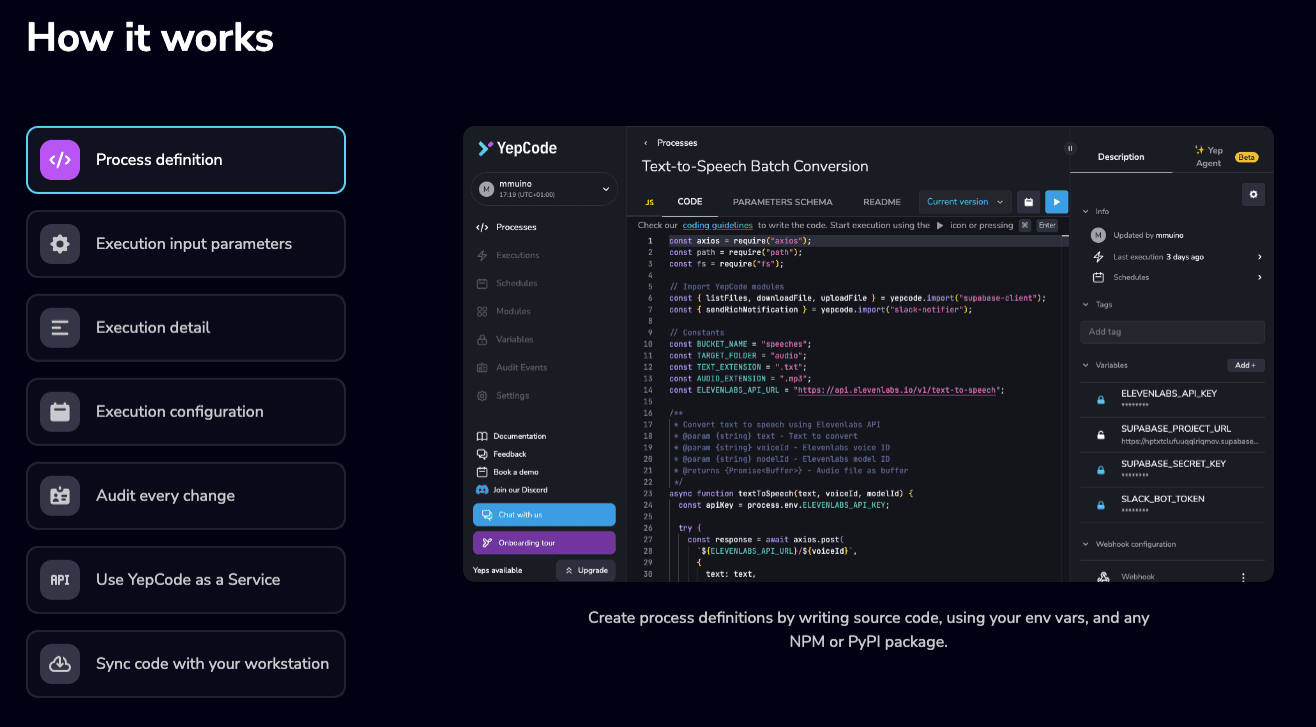Toggle lock on SLACK_BOT_TOKEN variable
Viewport: 1316px width, 727px height.
click(x=1101, y=505)
